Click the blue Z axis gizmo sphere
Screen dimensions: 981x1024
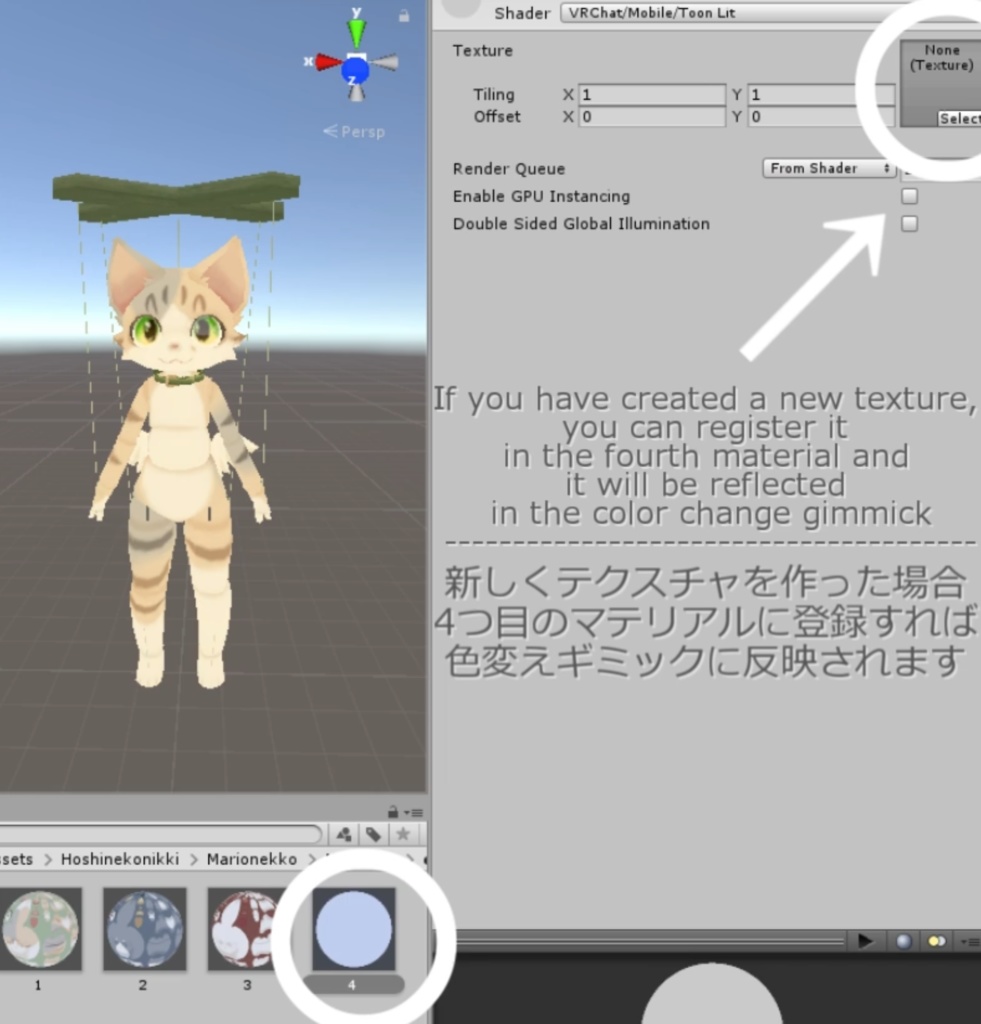click(355, 70)
